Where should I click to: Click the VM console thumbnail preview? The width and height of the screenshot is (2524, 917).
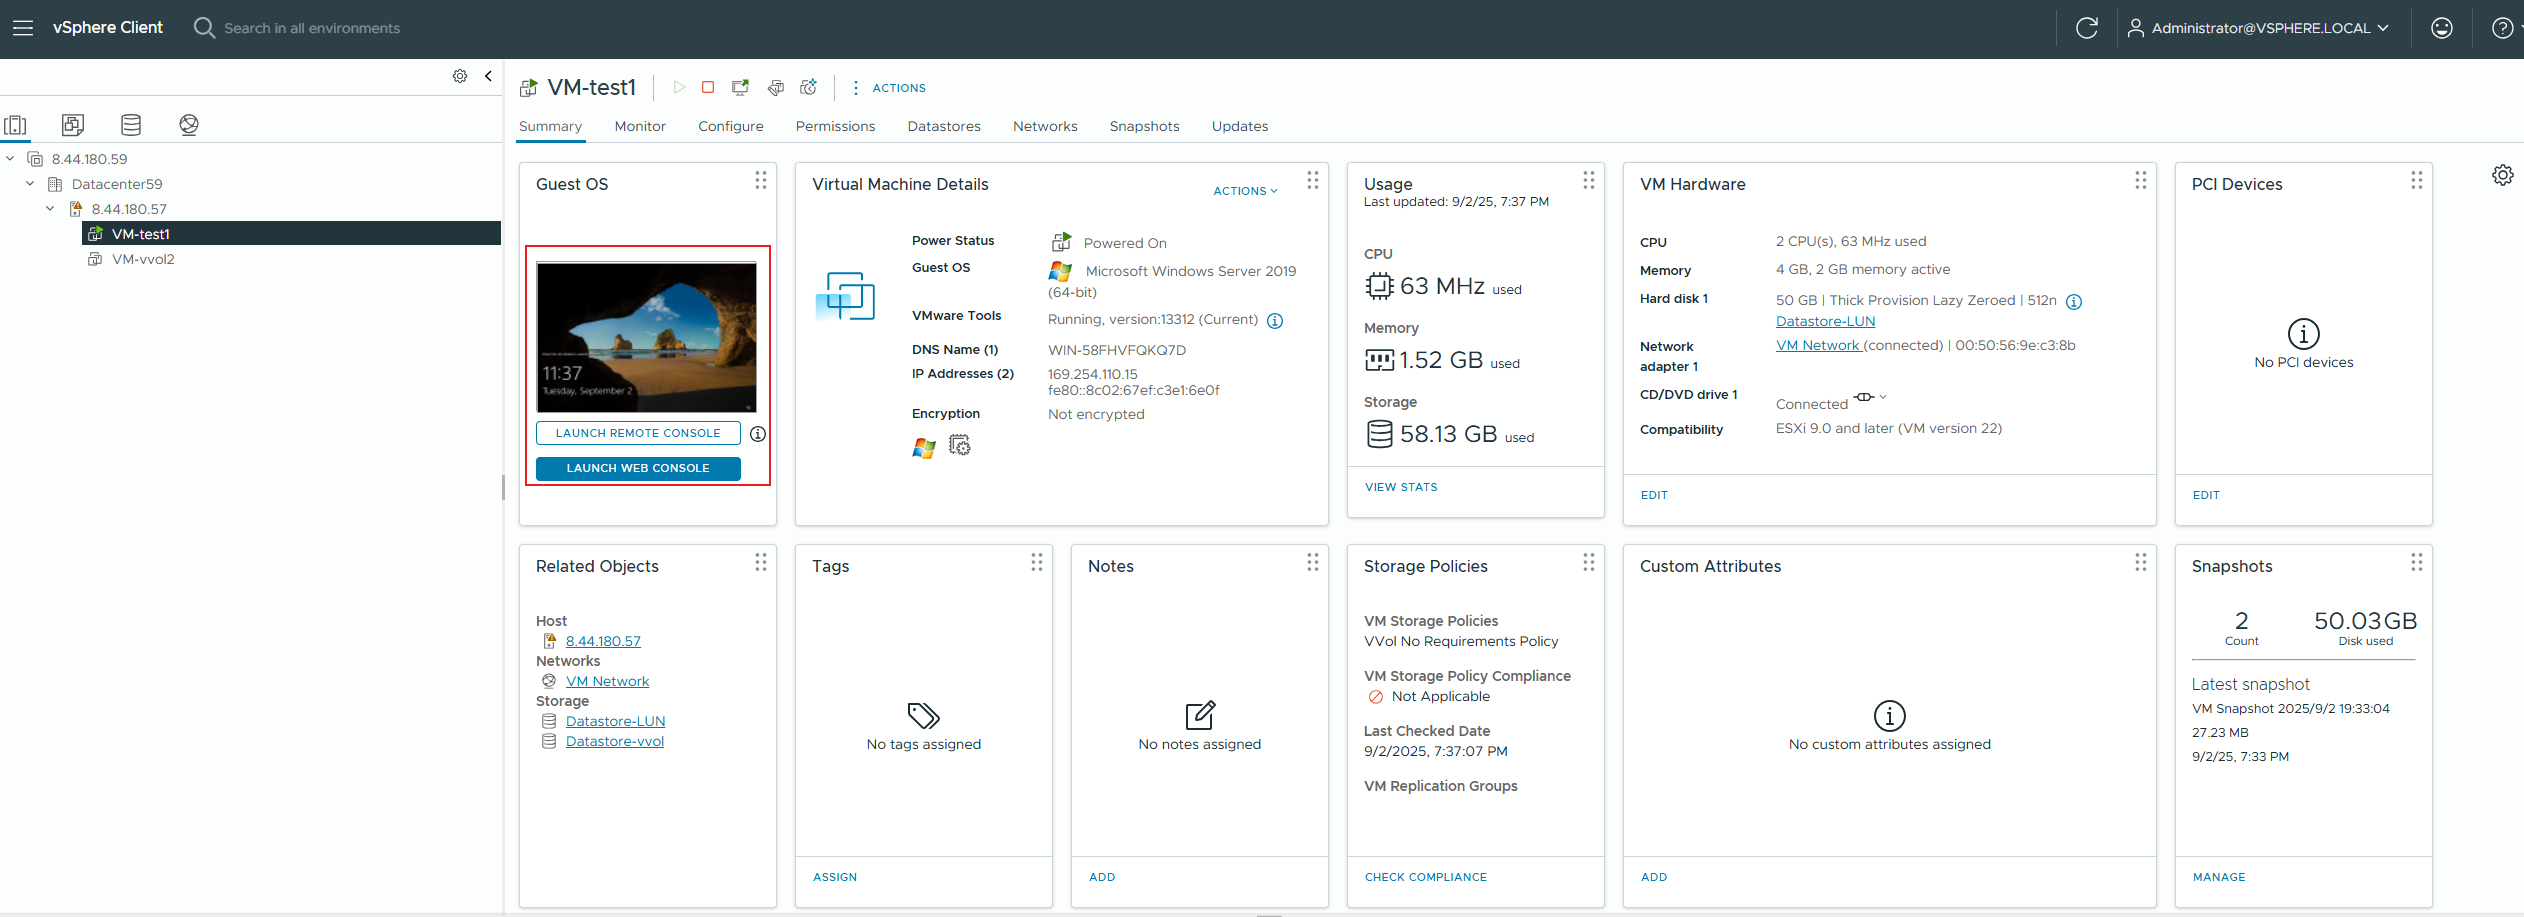pos(647,337)
